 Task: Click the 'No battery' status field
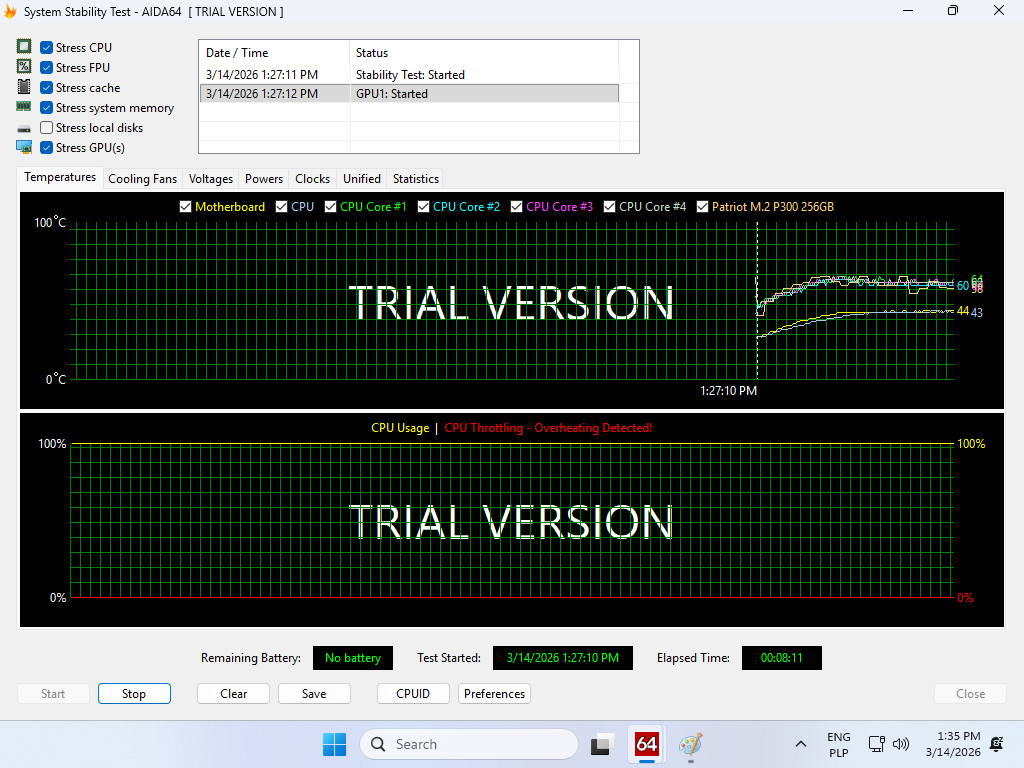pos(353,658)
